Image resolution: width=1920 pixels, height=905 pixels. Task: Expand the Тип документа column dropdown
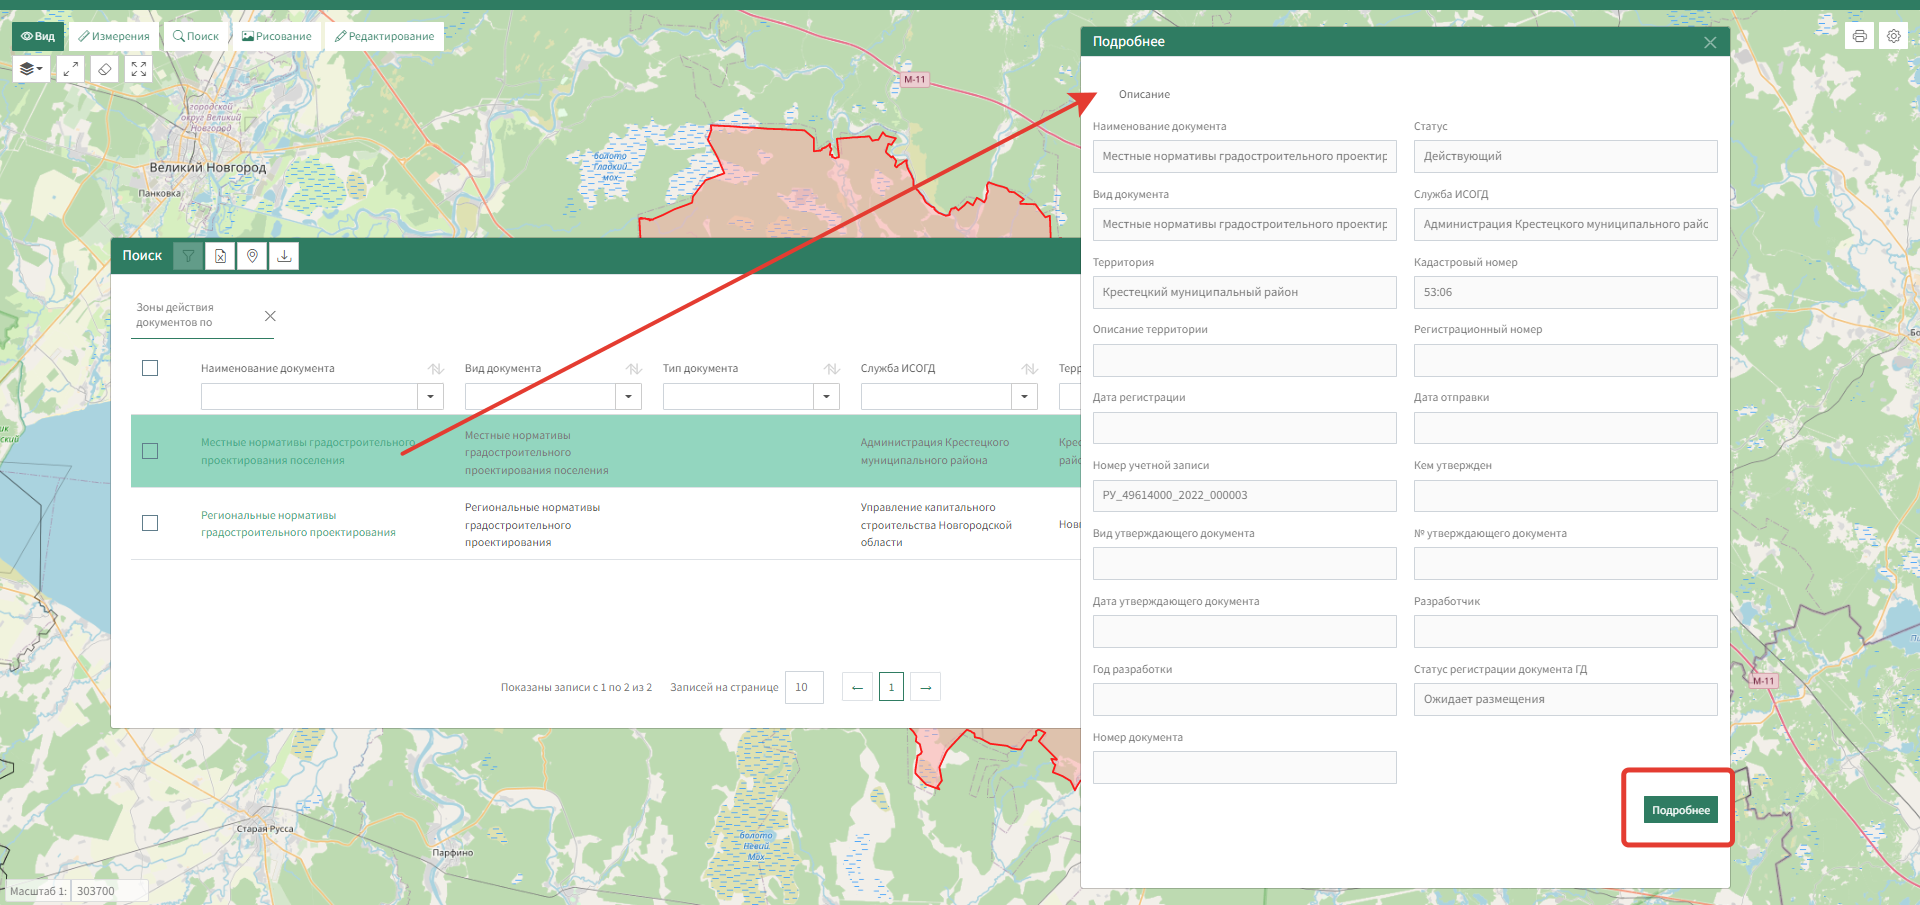[826, 396]
